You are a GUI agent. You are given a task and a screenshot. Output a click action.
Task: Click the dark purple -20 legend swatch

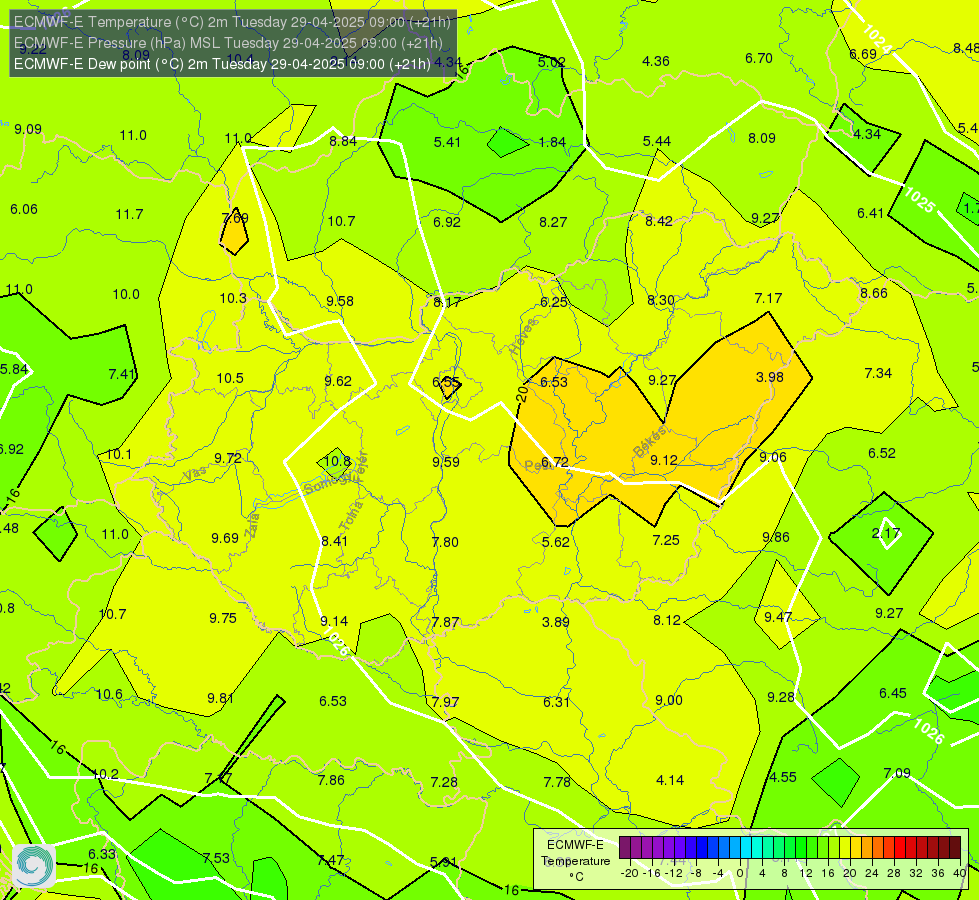coord(625,848)
